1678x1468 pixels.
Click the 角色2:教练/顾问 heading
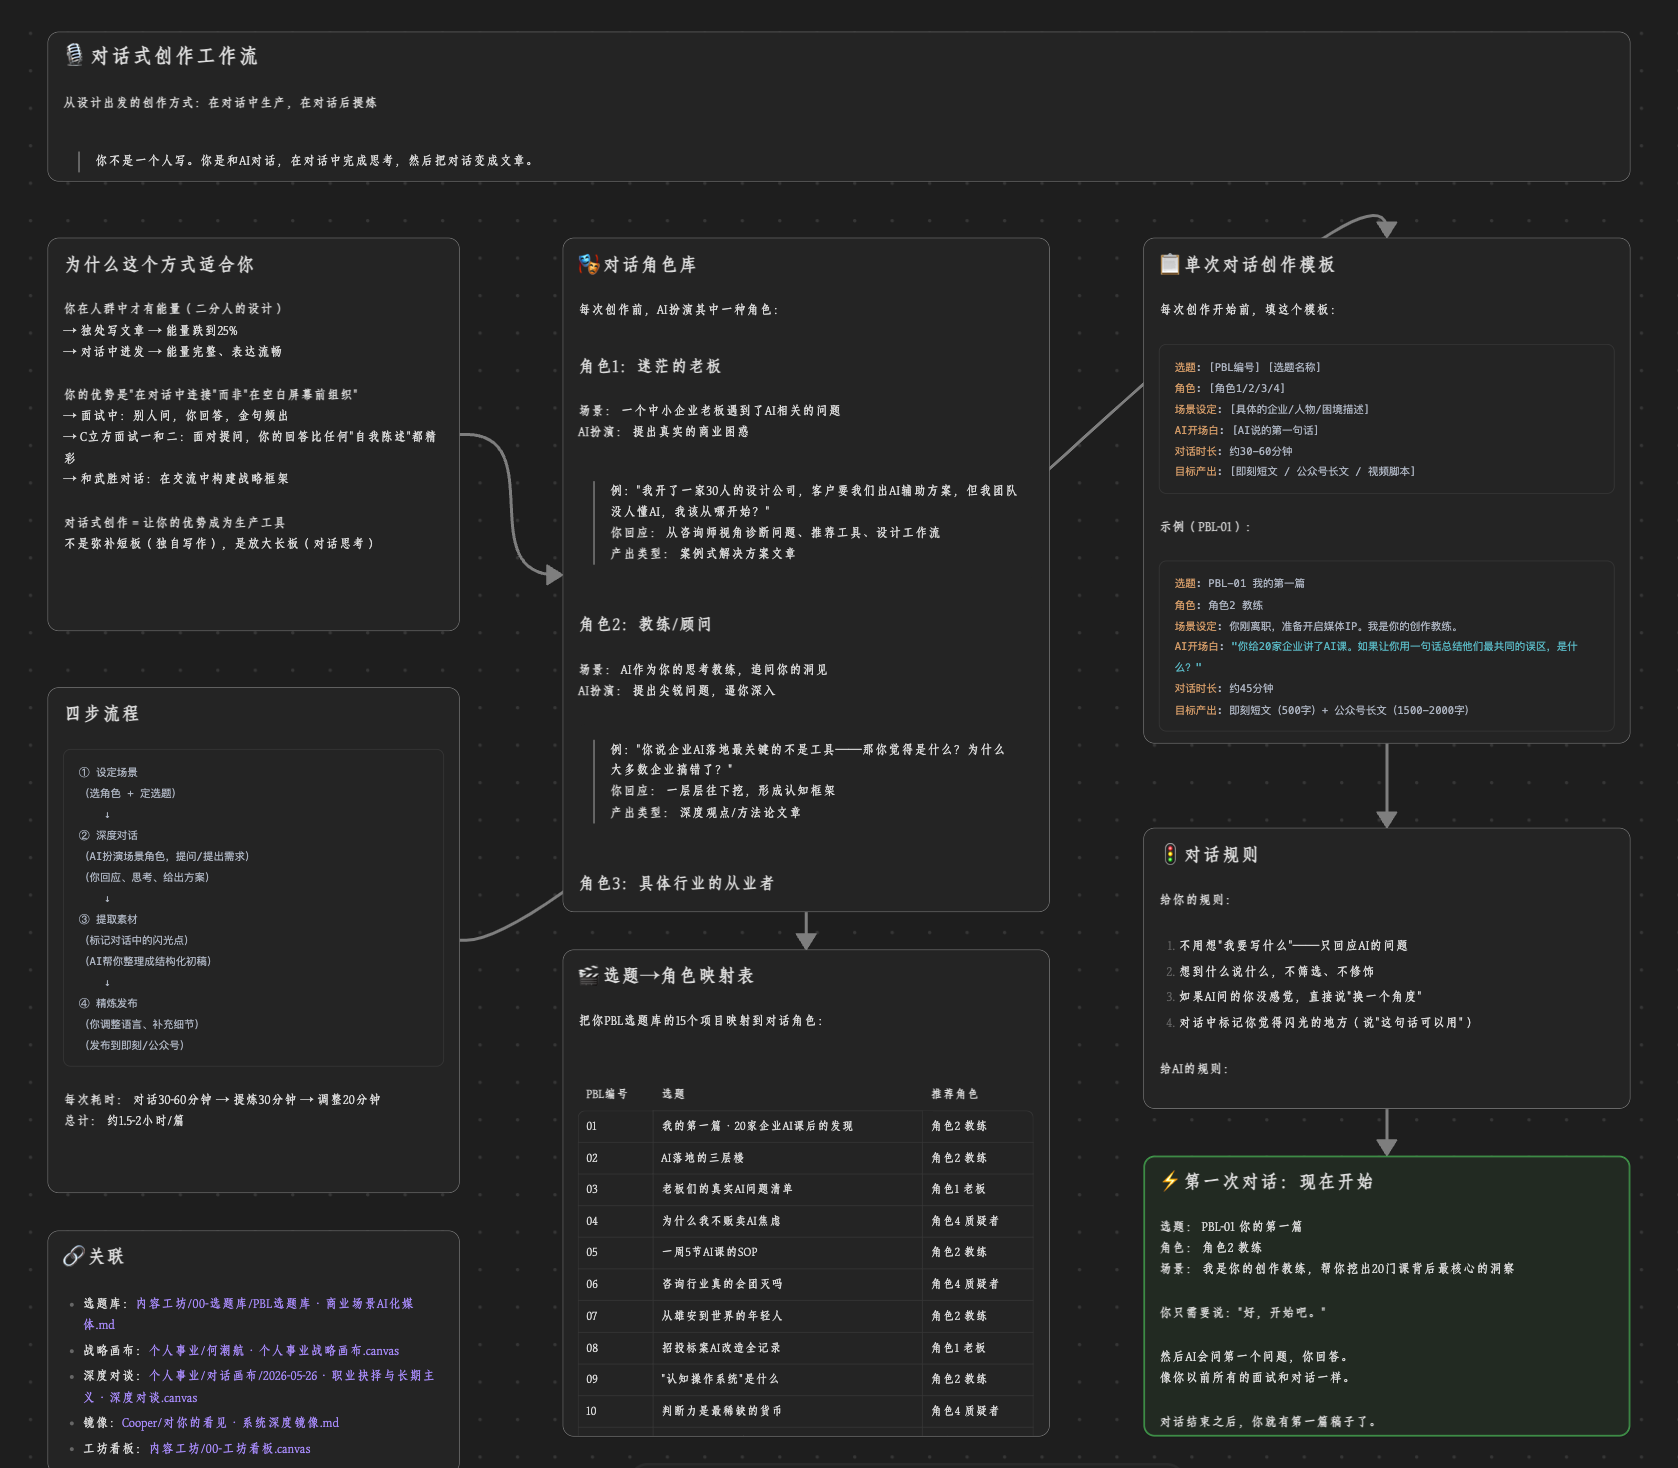(646, 624)
